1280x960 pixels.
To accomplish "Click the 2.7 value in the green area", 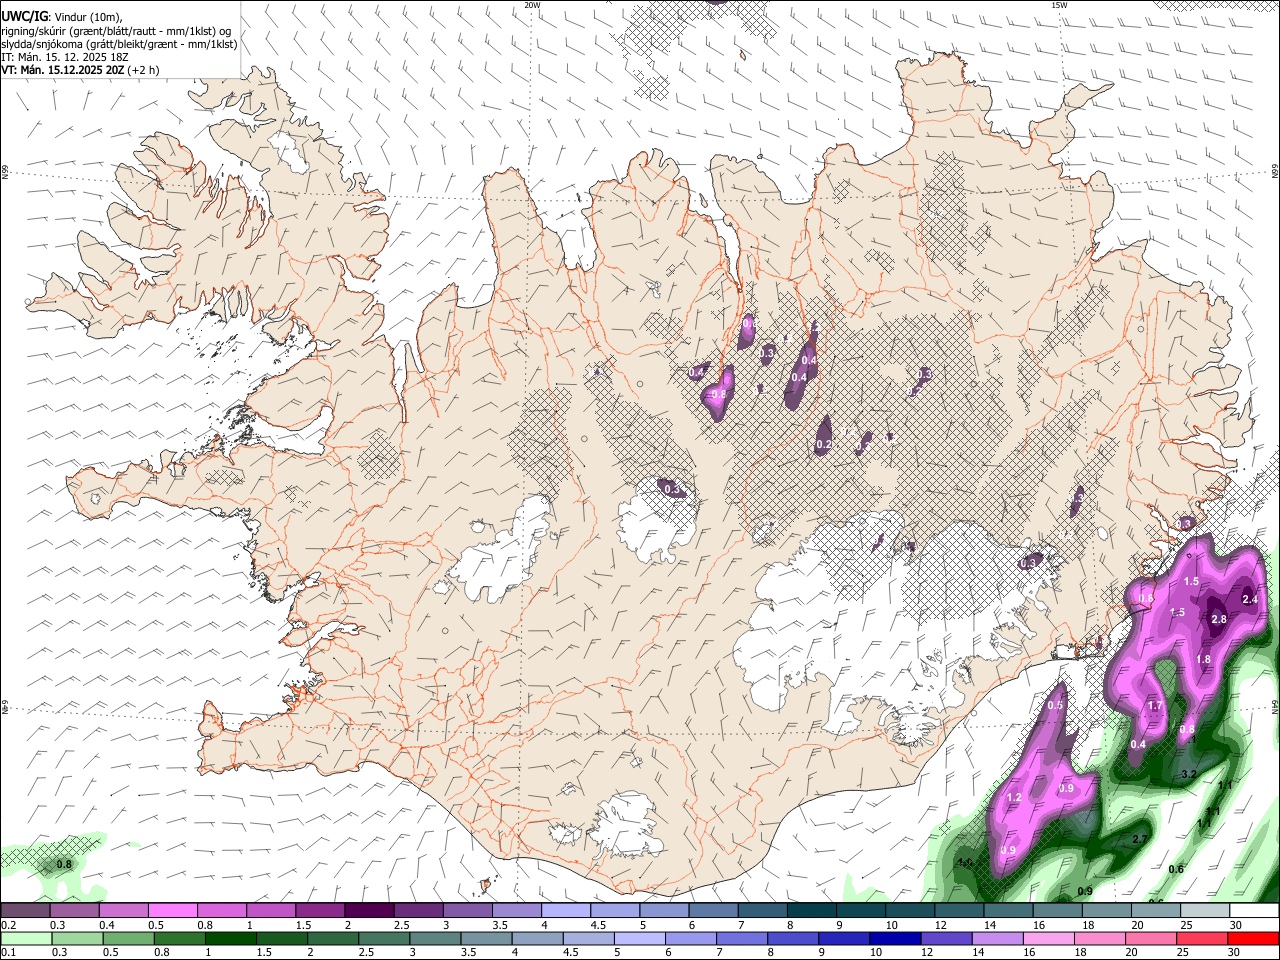I will click(1139, 840).
